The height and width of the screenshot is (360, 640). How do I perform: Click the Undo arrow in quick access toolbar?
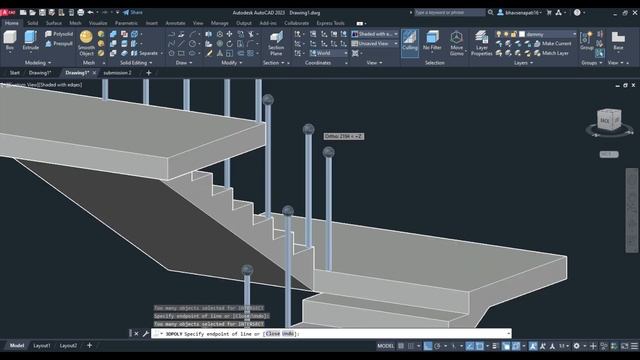pyautogui.click(x=91, y=13)
